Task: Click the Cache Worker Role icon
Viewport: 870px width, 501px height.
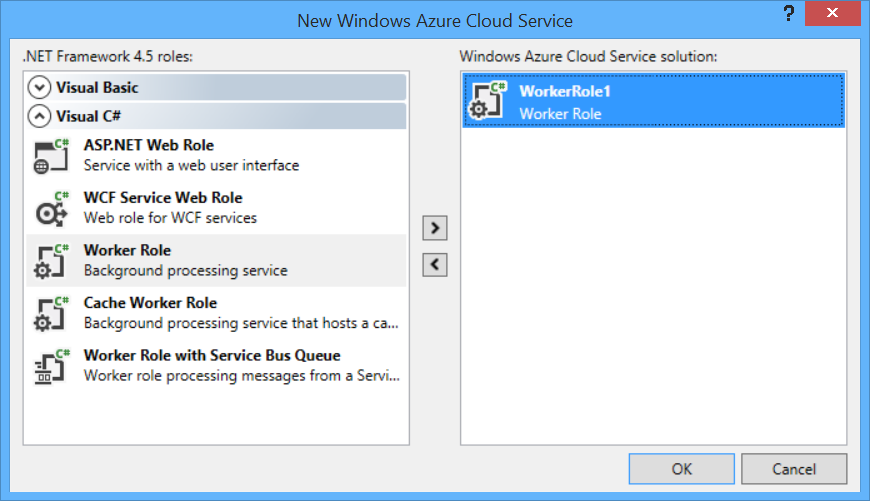Action: [x=51, y=313]
